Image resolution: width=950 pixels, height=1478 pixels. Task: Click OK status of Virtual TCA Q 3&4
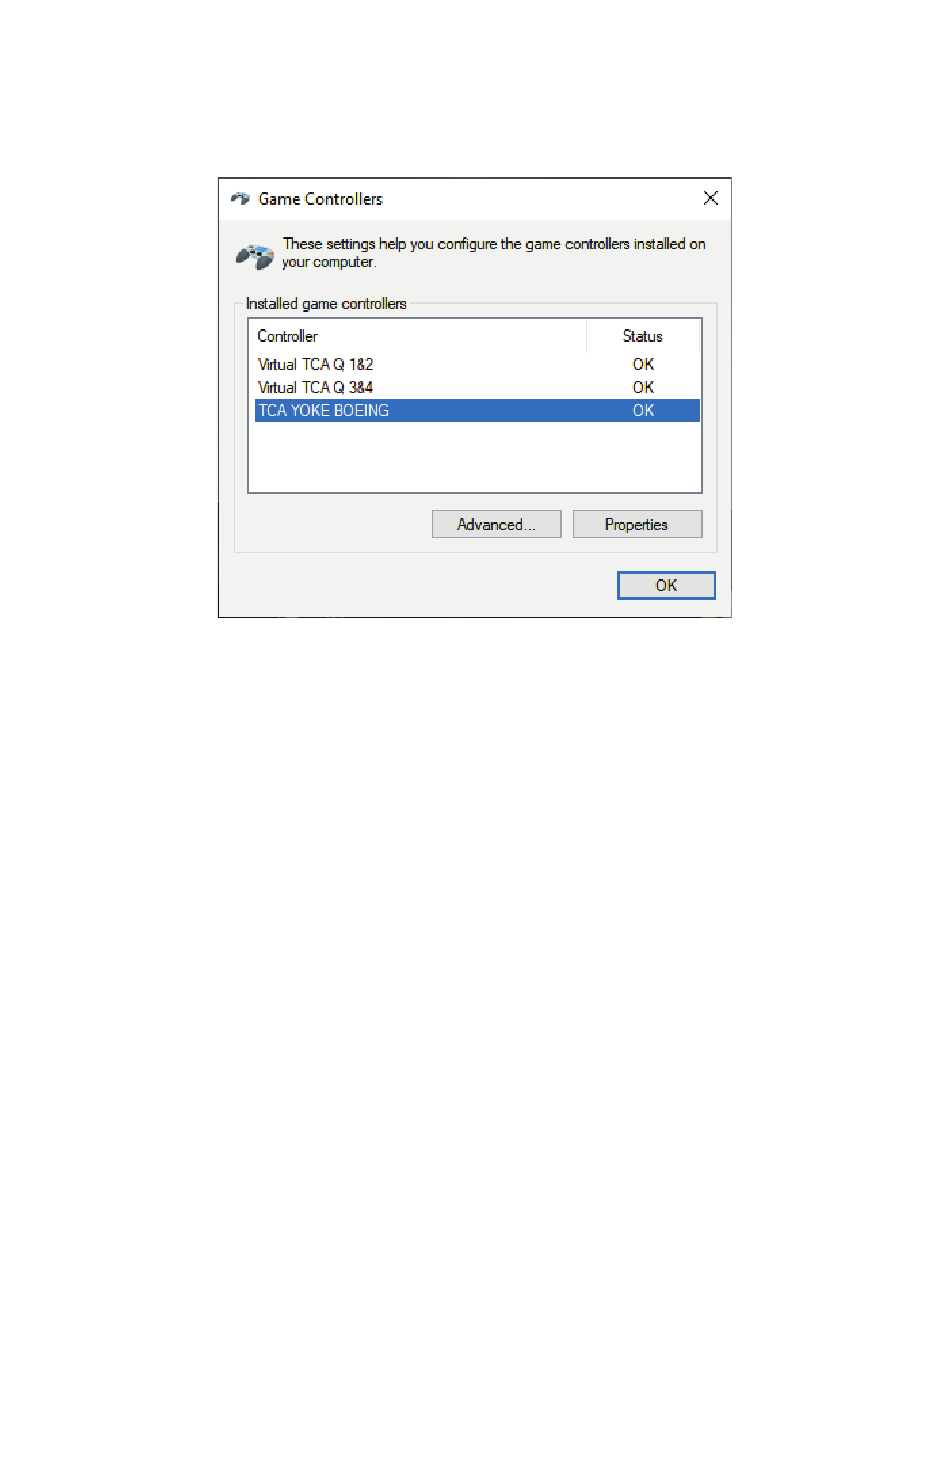(643, 387)
